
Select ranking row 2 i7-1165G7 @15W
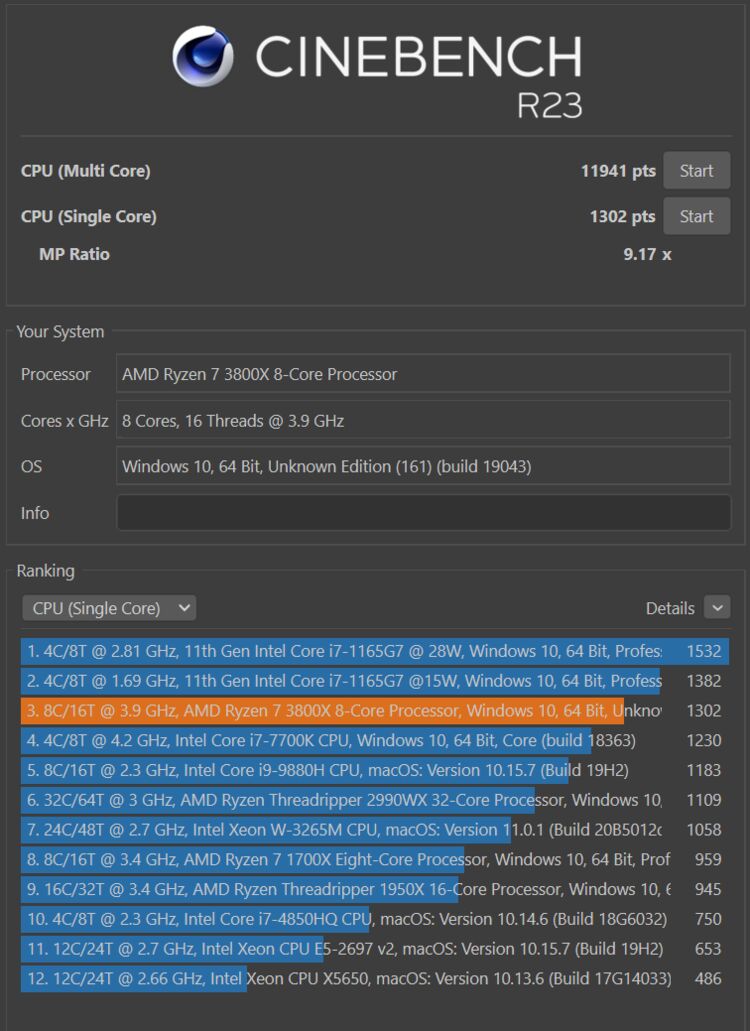pos(375,681)
